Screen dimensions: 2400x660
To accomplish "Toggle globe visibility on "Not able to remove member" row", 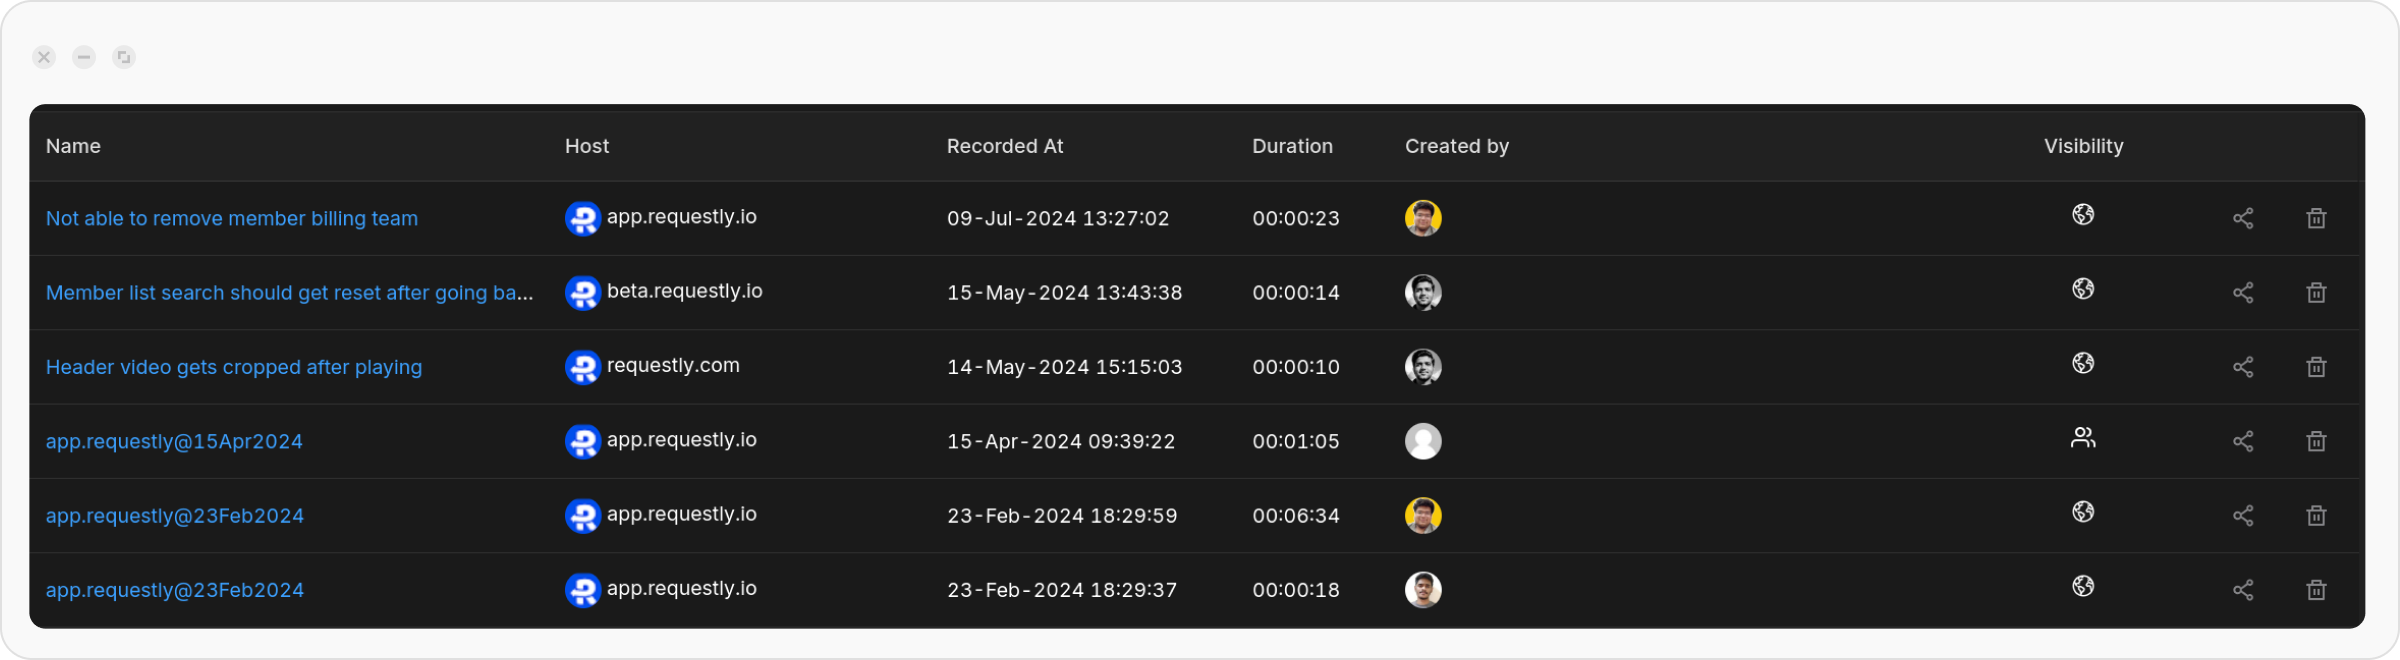I will (2083, 215).
